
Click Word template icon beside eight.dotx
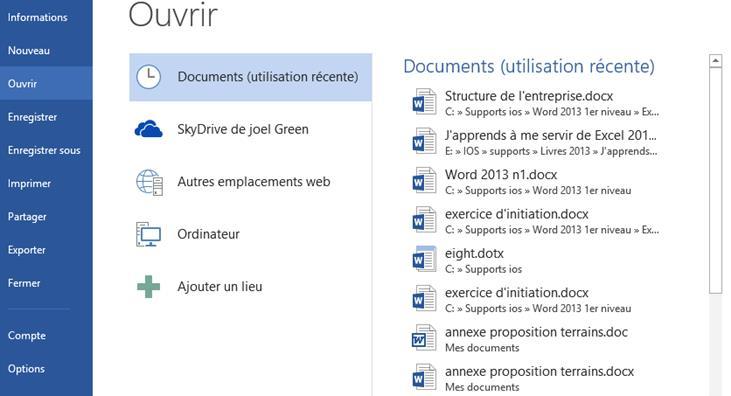(x=424, y=259)
